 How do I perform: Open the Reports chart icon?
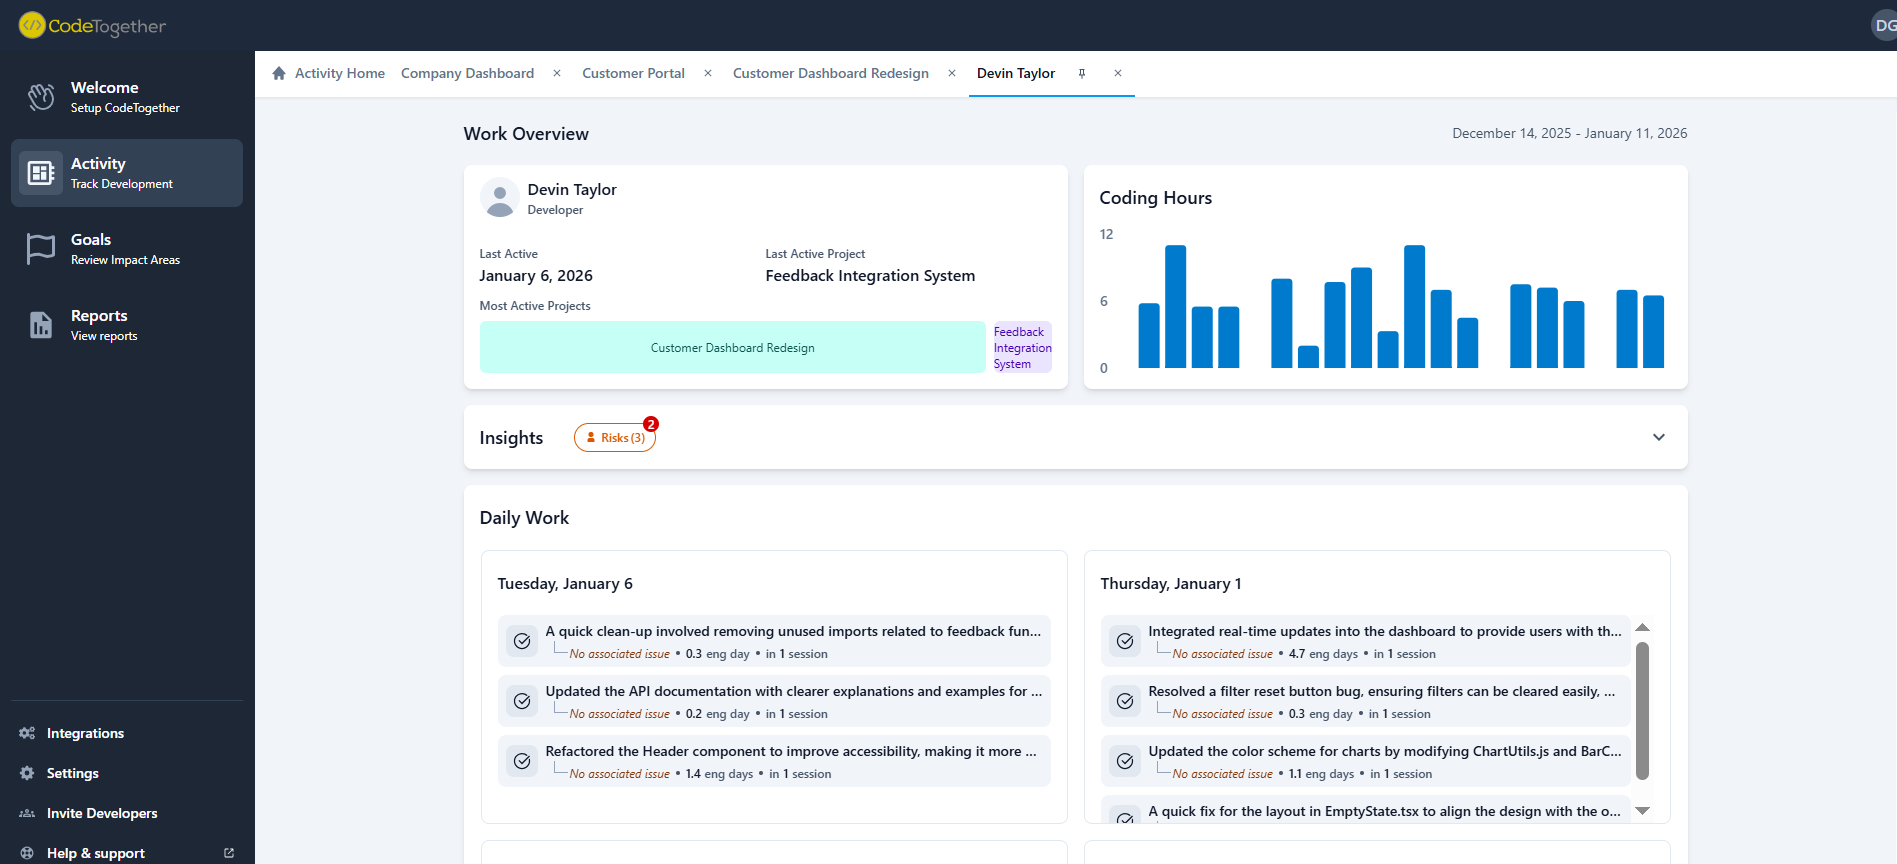pyautogui.click(x=41, y=325)
